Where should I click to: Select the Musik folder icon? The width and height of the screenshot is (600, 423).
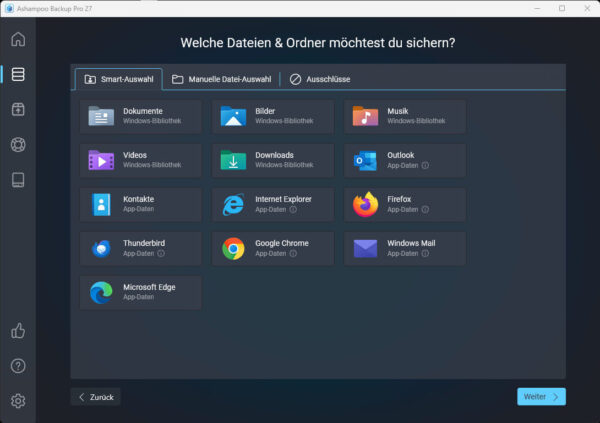pyautogui.click(x=365, y=116)
